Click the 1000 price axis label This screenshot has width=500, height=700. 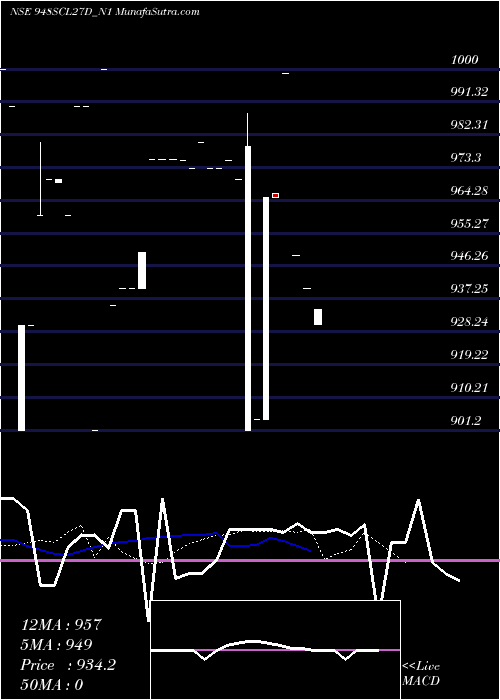(x=465, y=59)
